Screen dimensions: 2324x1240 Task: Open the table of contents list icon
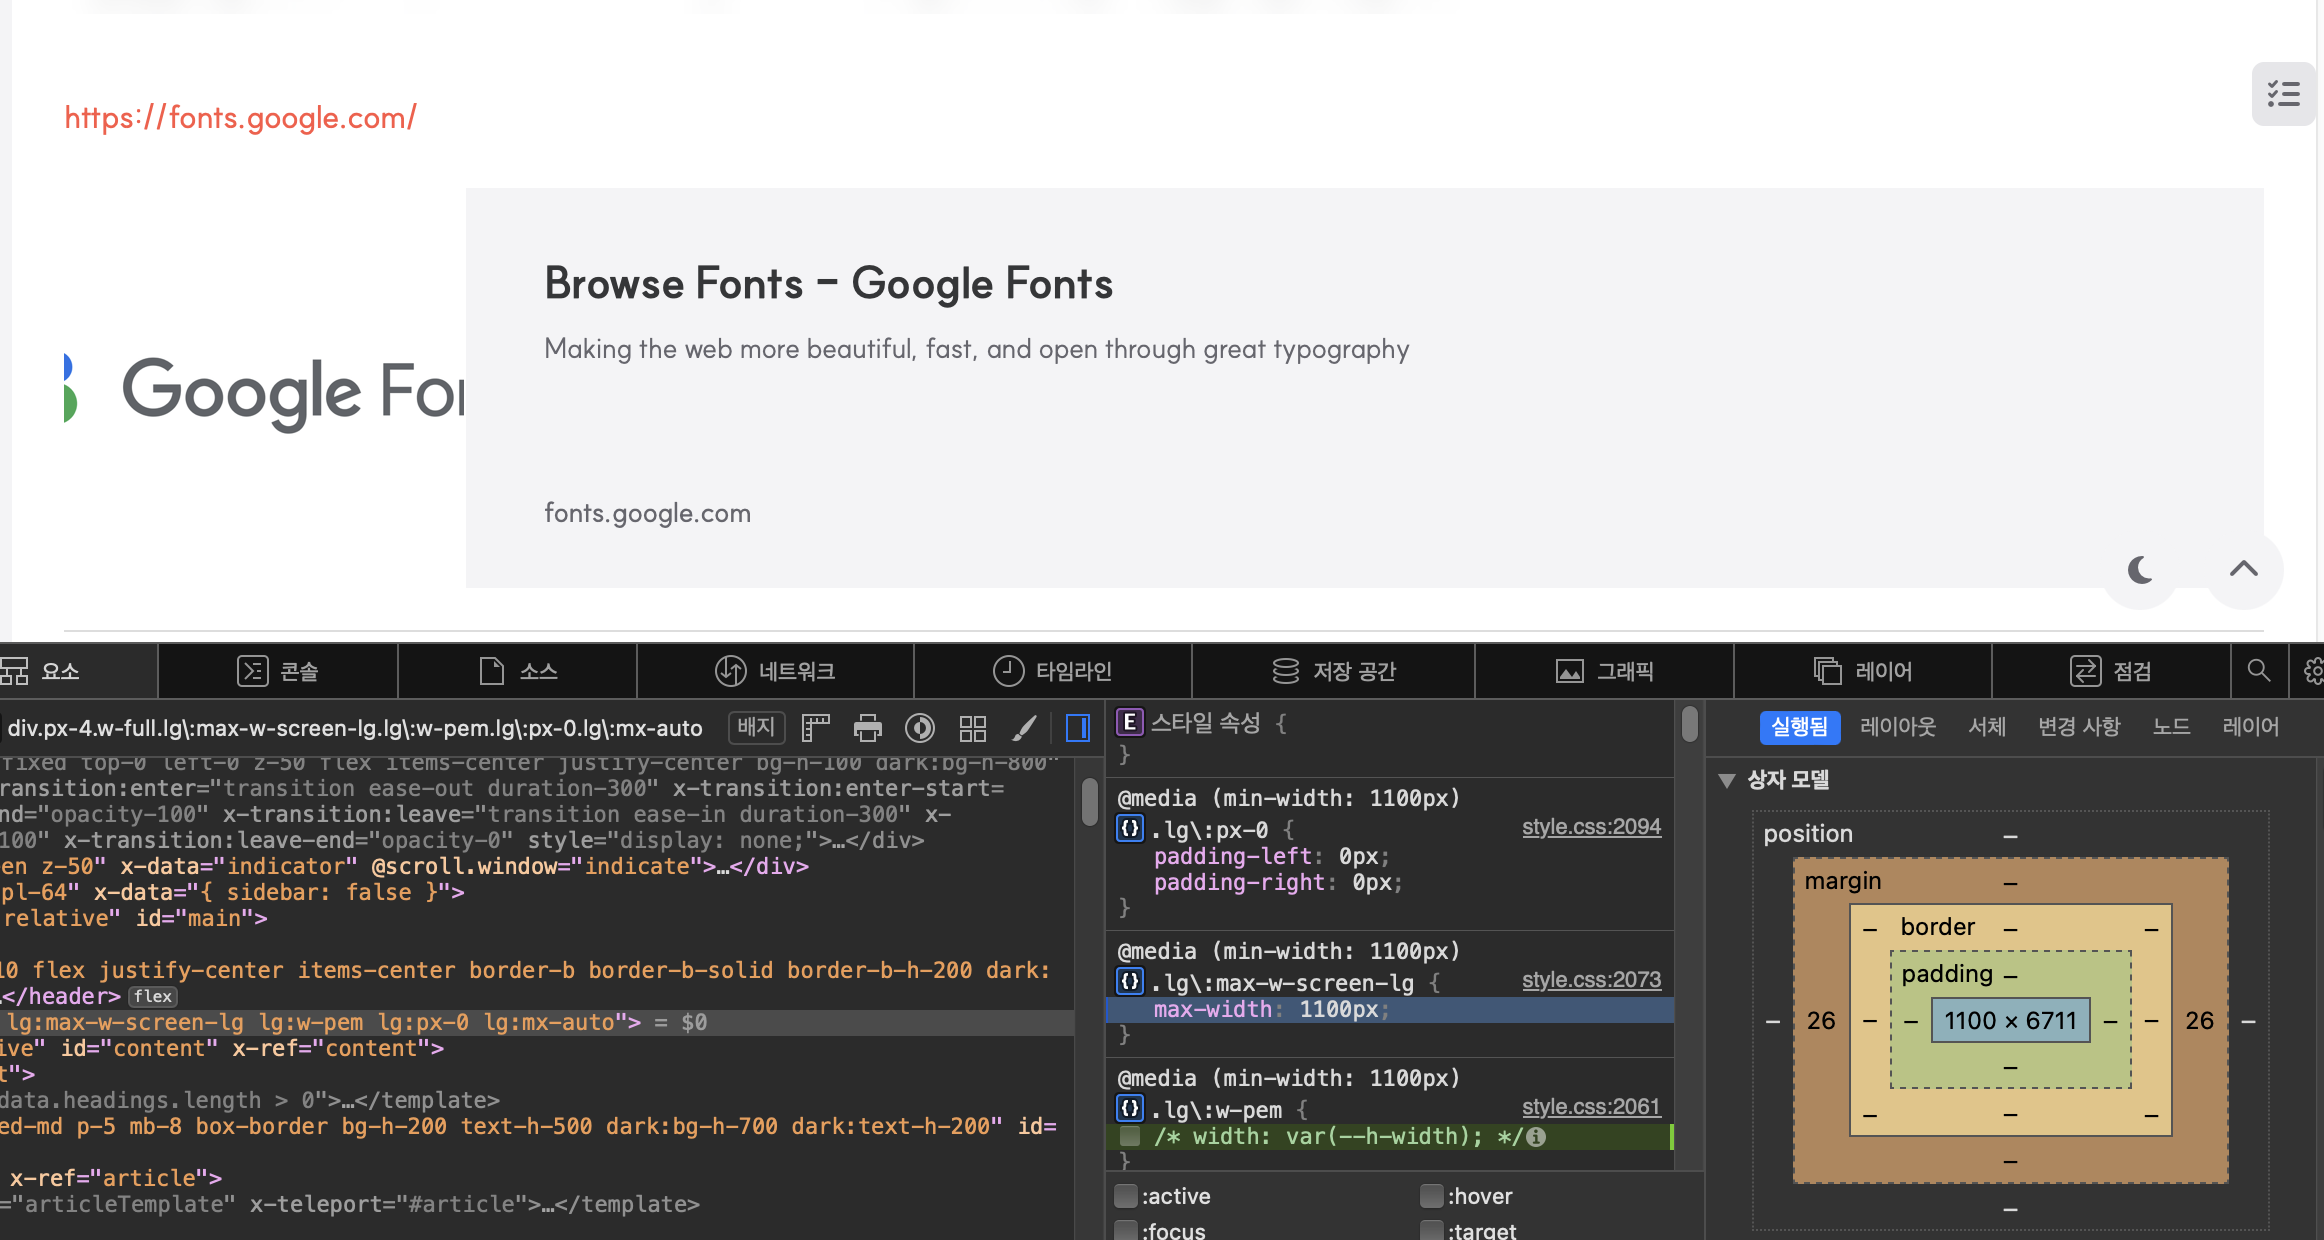click(2283, 94)
